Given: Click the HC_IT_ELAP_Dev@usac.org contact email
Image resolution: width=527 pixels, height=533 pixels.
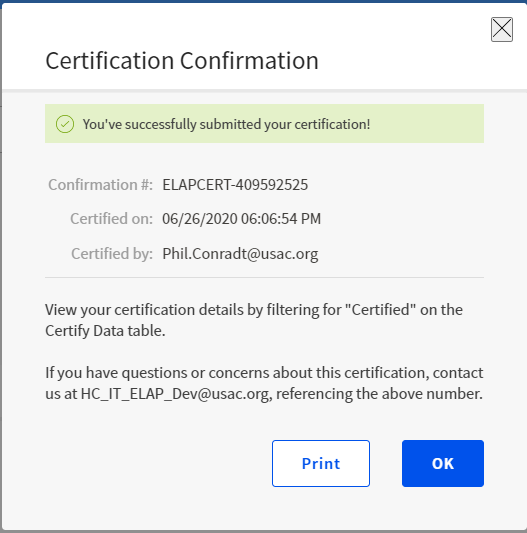Looking at the screenshot, I should click(175, 394).
